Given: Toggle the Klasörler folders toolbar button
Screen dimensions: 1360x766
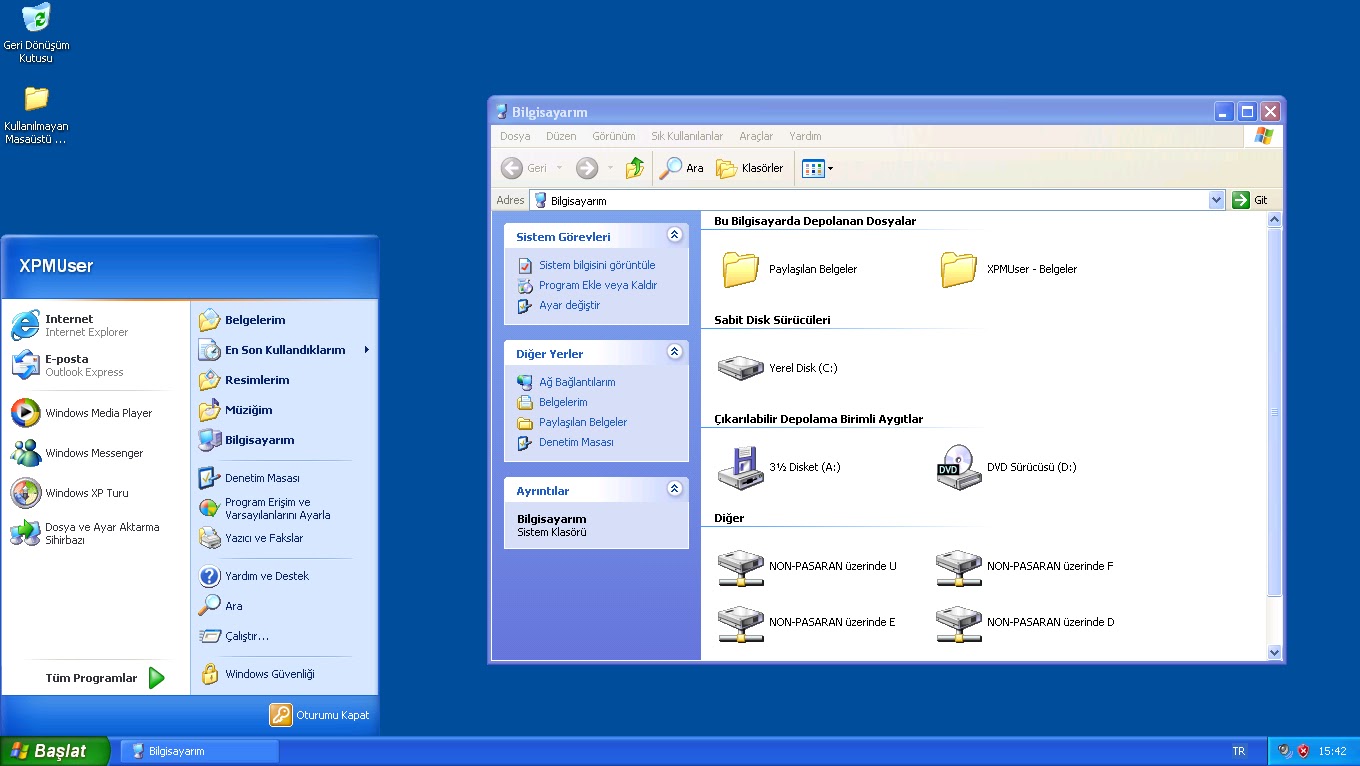Looking at the screenshot, I should tap(750, 168).
